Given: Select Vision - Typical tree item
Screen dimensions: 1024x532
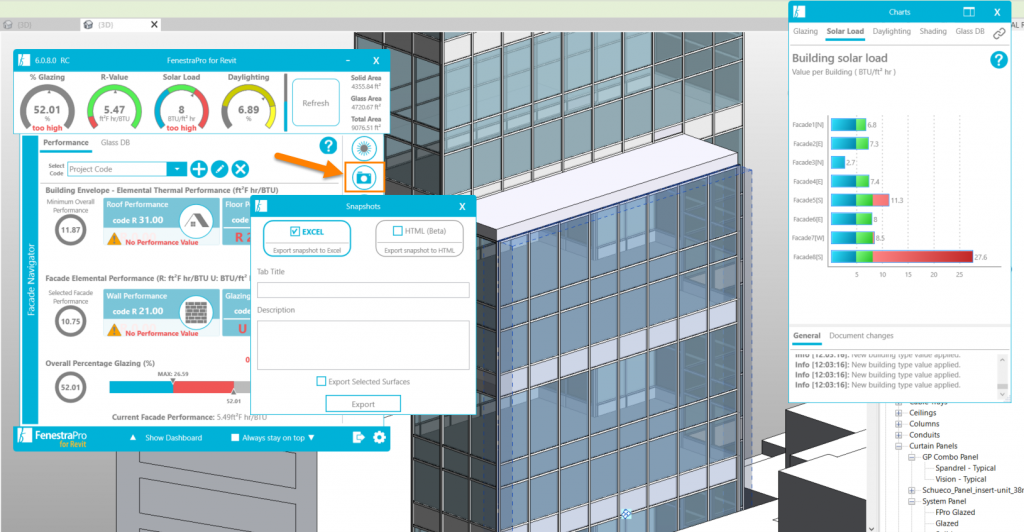Looking at the screenshot, I should (961, 479).
